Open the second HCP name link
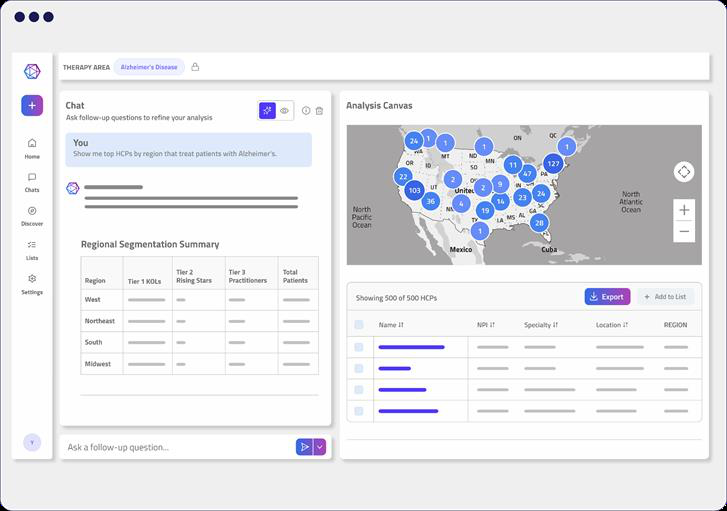Viewport: 727px width, 511px height. tap(395, 368)
